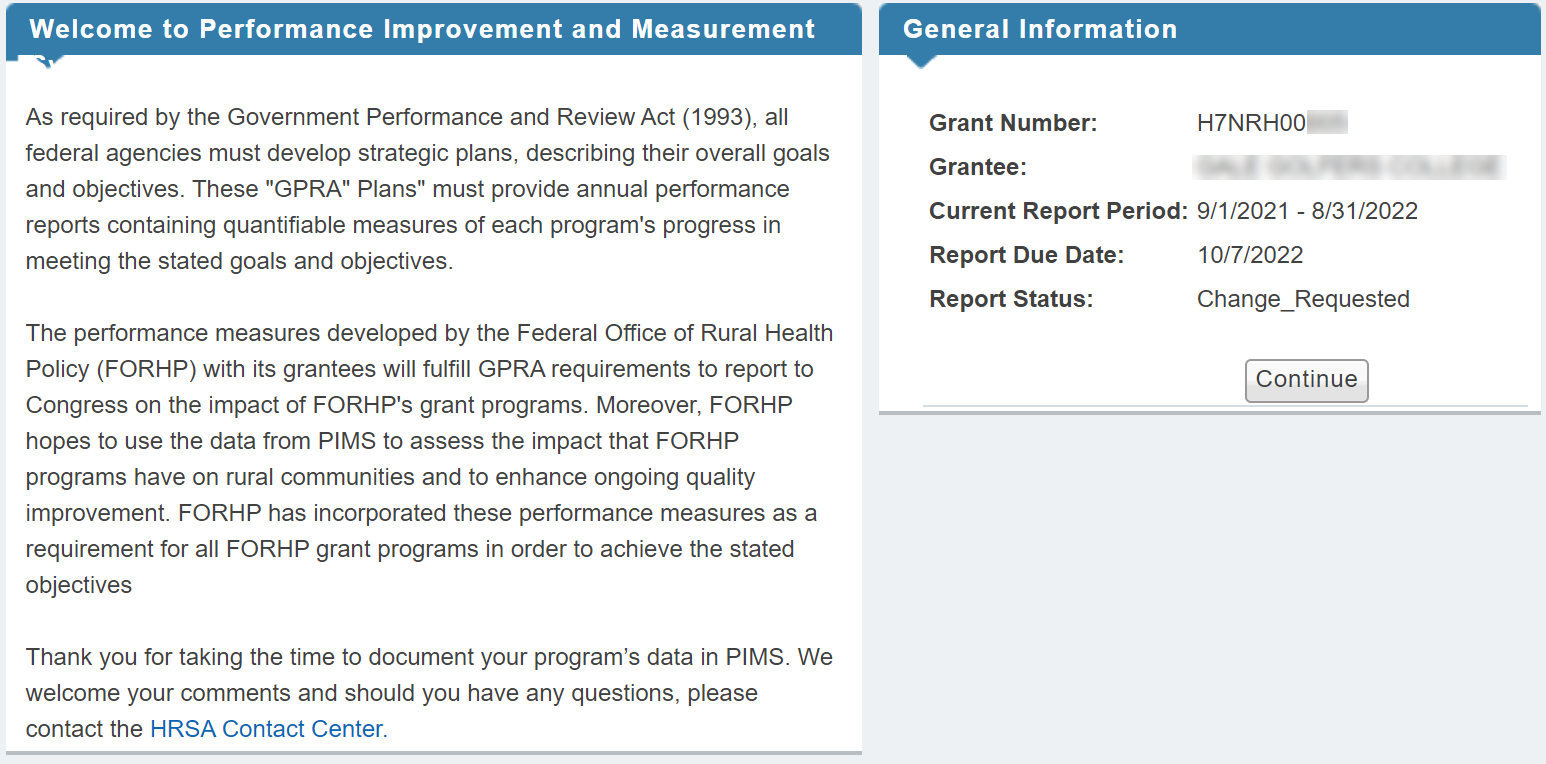
Task: Click the Welcome to Performance Improvement header
Action: click(434, 29)
